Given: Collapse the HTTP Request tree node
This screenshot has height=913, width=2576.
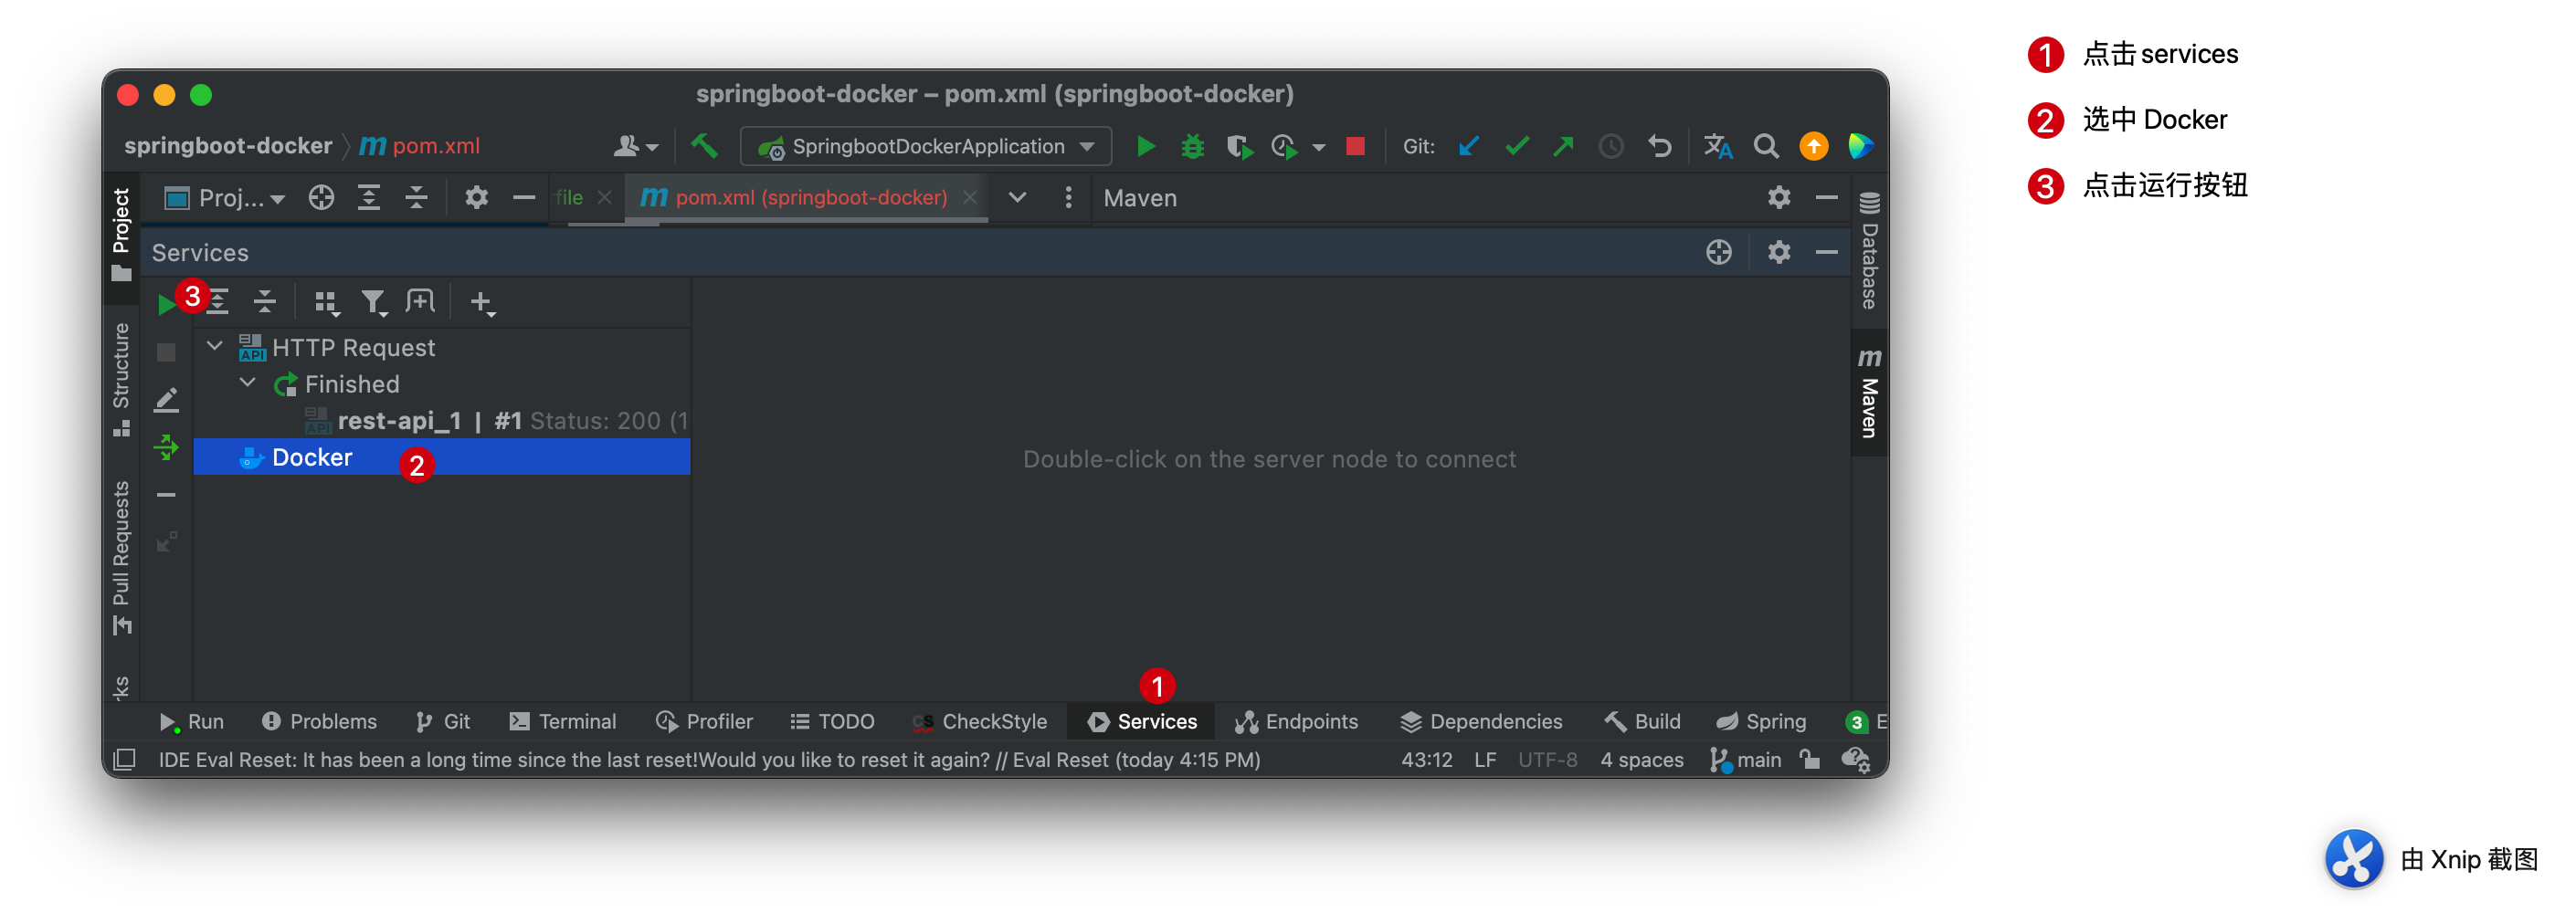Looking at the screenshot, I should (214, 346).
